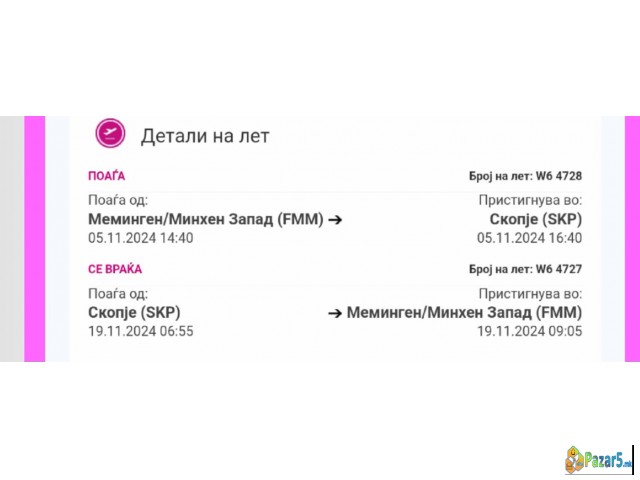The image size is (640, 480).
Task: Click the ПОАЃА section label
Action: [107, 176]
